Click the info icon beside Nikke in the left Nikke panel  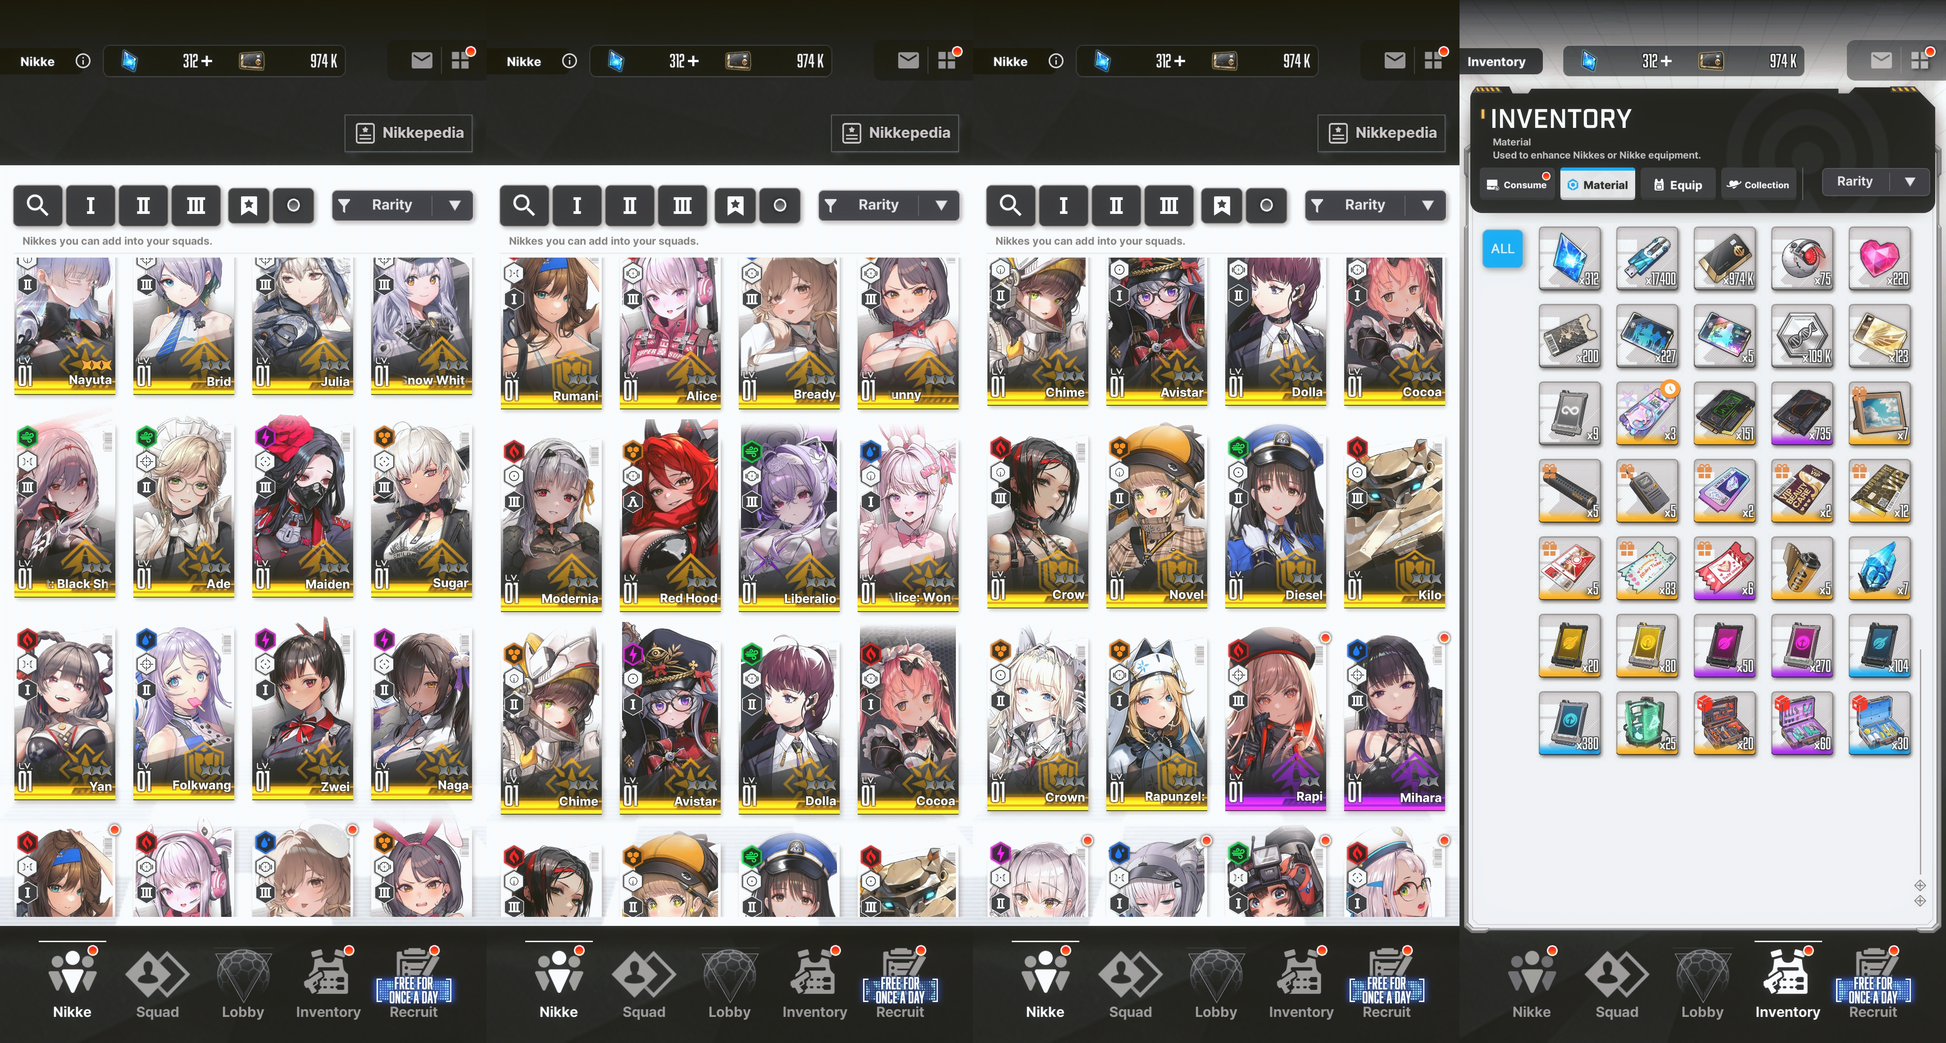[x=83, y=61]
